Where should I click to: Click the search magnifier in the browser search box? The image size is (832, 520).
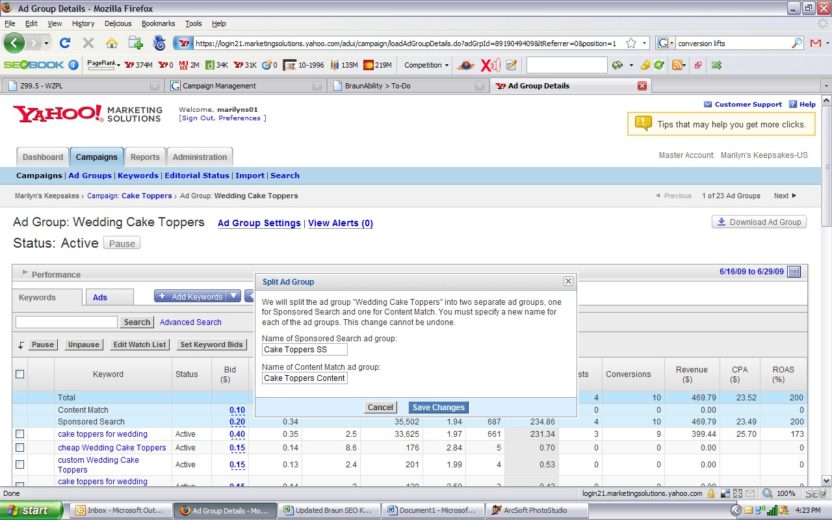coord(796,43)
